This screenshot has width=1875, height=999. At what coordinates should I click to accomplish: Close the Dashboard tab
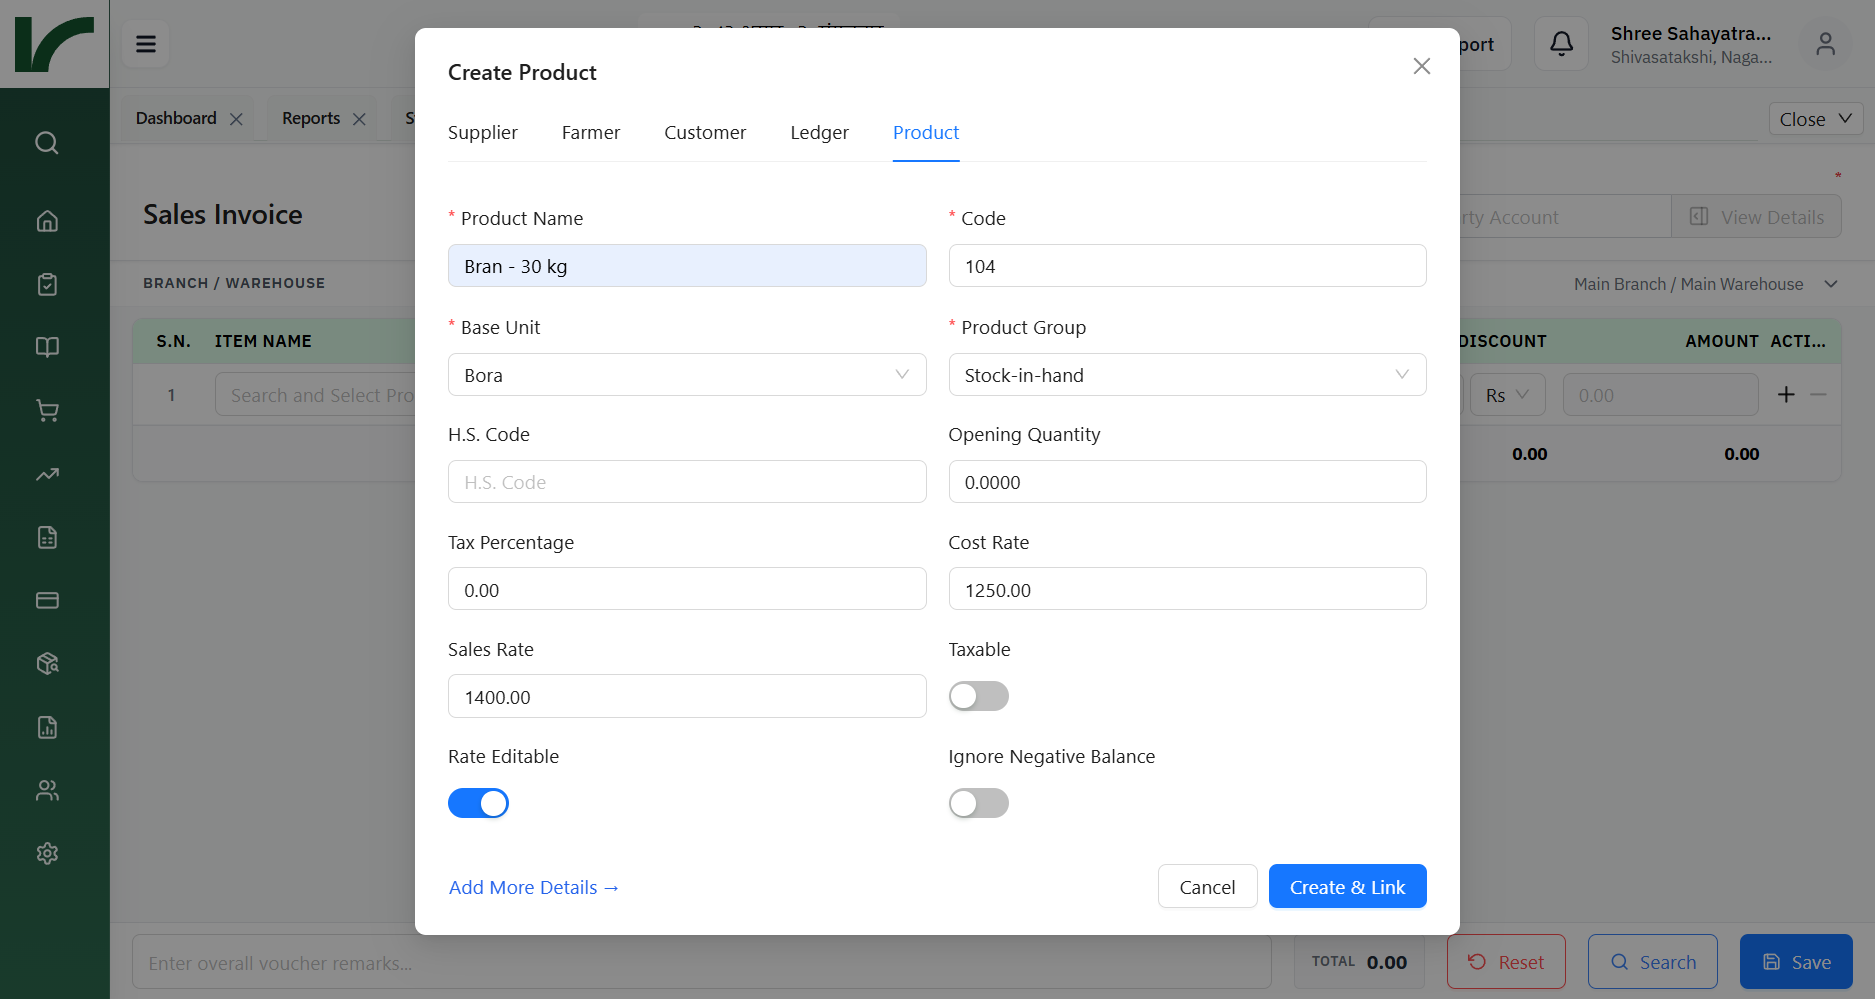pos(236,119)
